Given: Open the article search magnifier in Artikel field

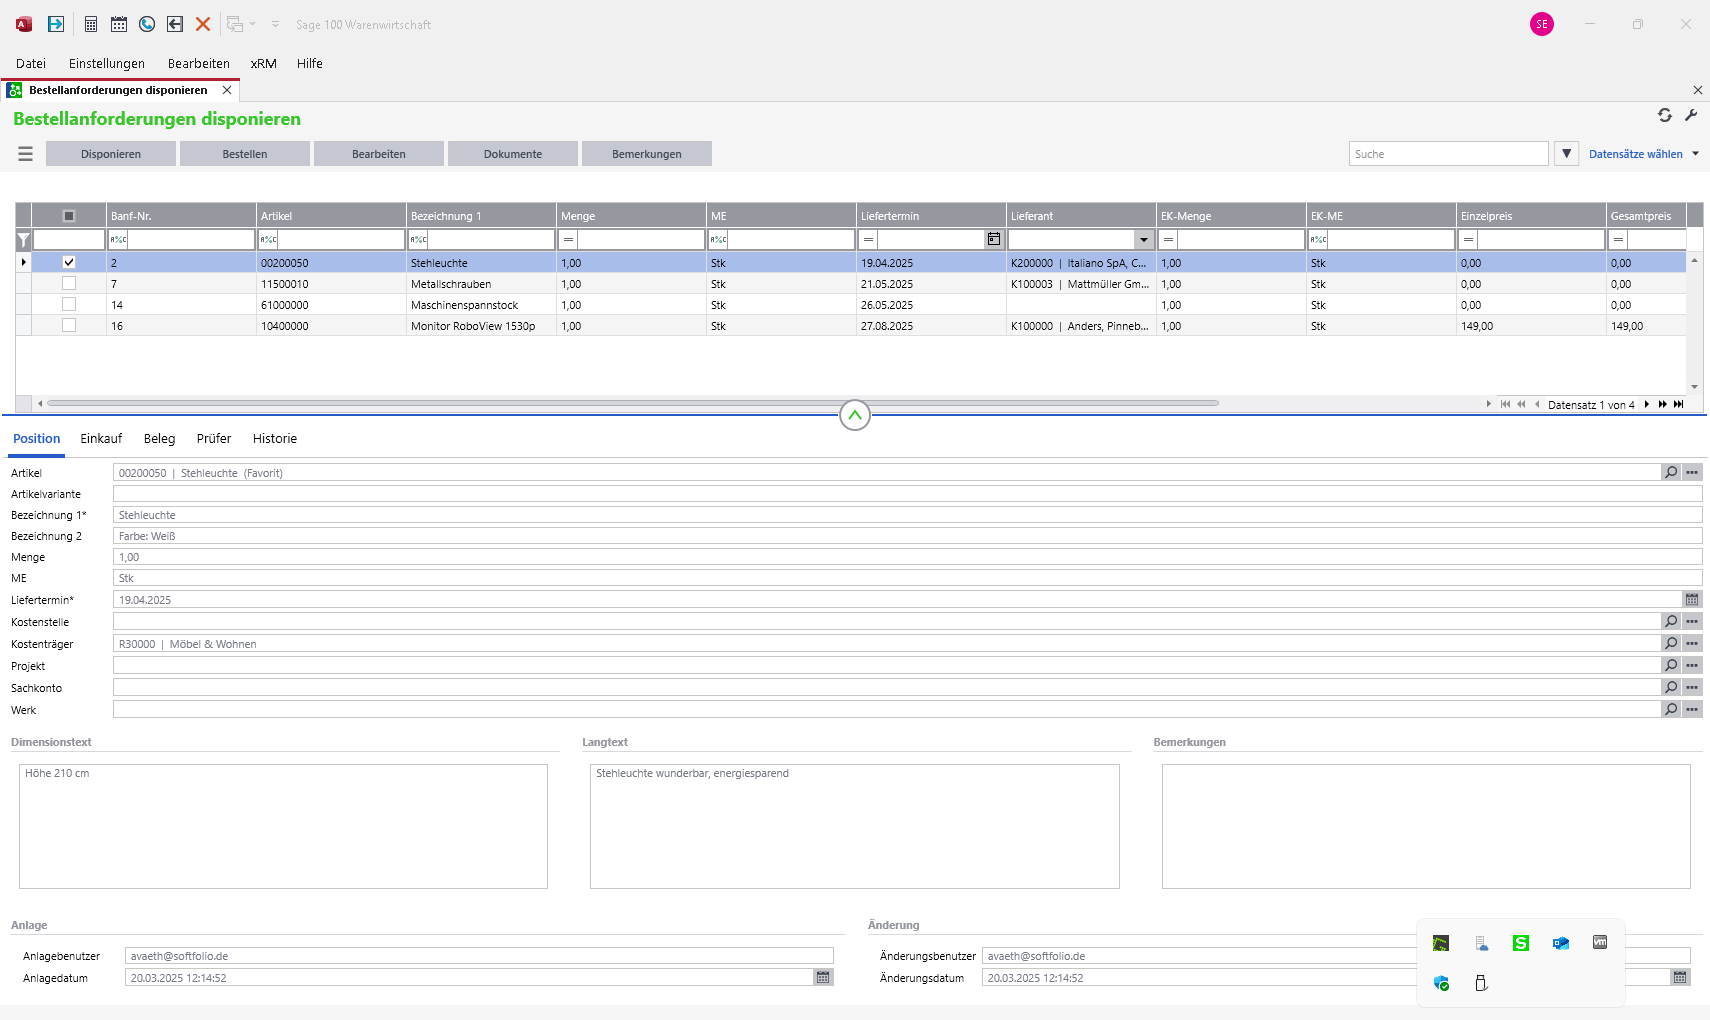Looking at the screenshot, I should [1671, 473].
